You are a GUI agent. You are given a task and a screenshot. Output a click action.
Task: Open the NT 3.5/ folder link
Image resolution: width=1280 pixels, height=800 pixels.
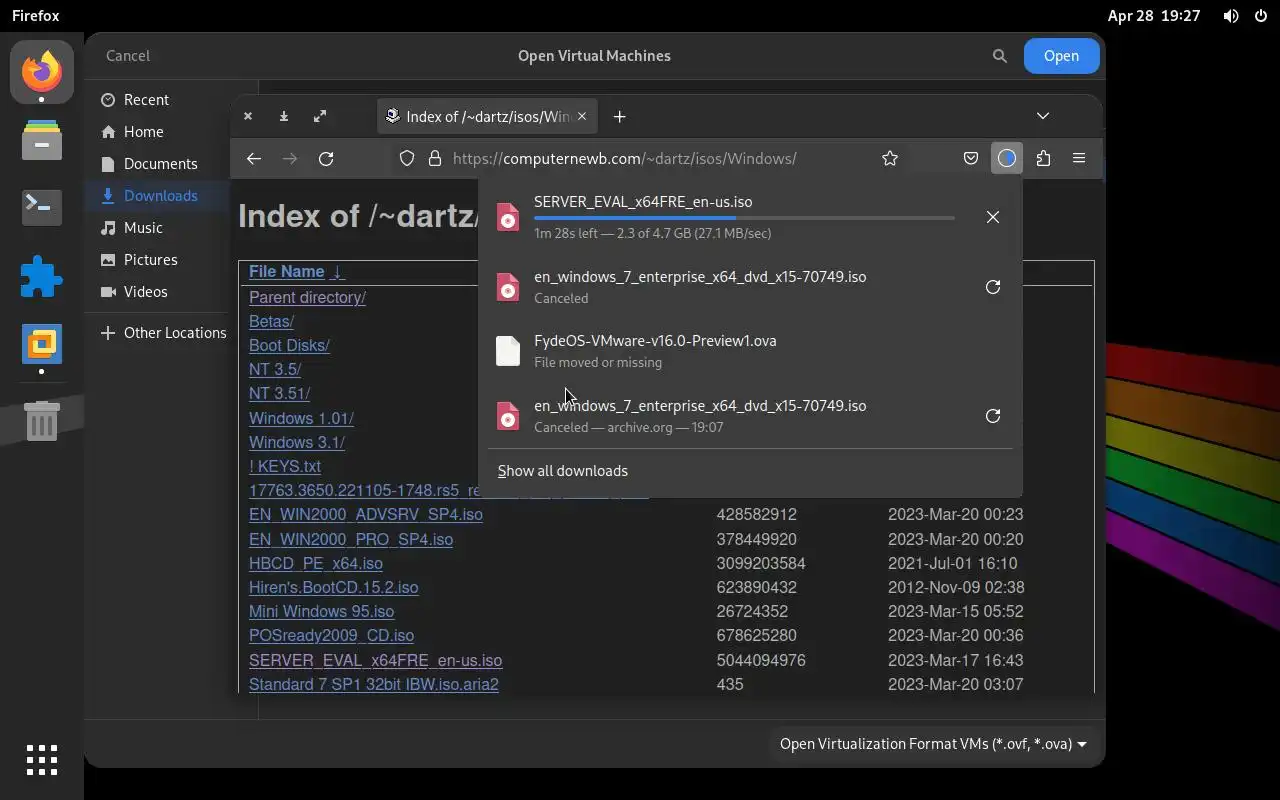pos(275,370)
